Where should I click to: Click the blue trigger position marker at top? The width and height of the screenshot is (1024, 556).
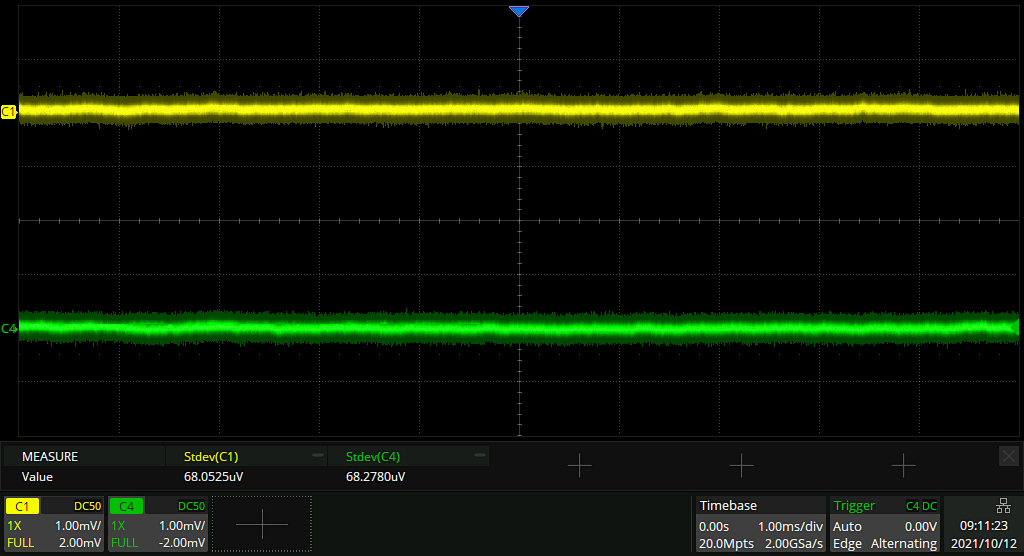point(518,11)
